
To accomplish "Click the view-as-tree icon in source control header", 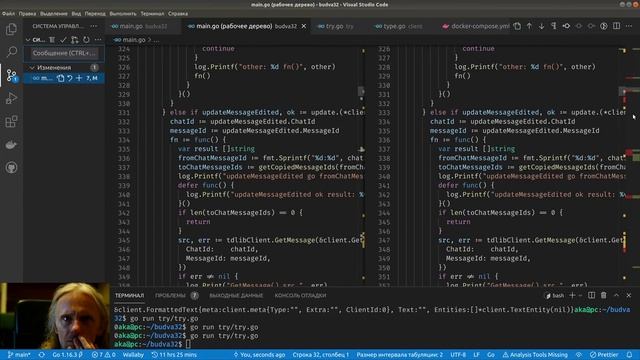I will pyautogui.click(x=52, y=40).
